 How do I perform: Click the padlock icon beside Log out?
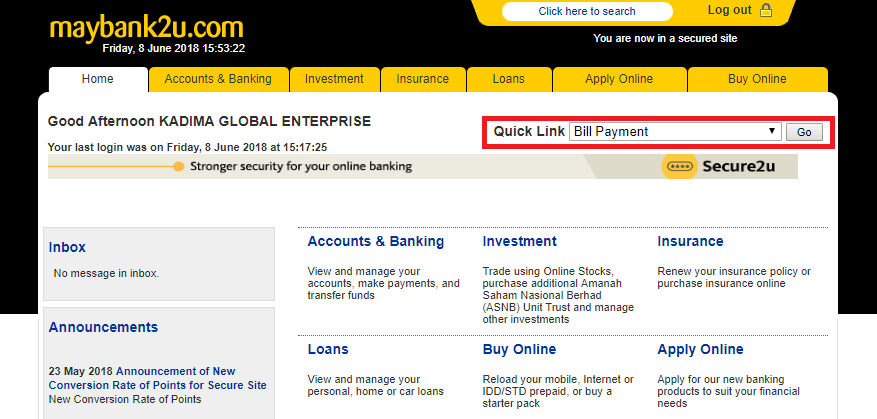click(766, 11)
